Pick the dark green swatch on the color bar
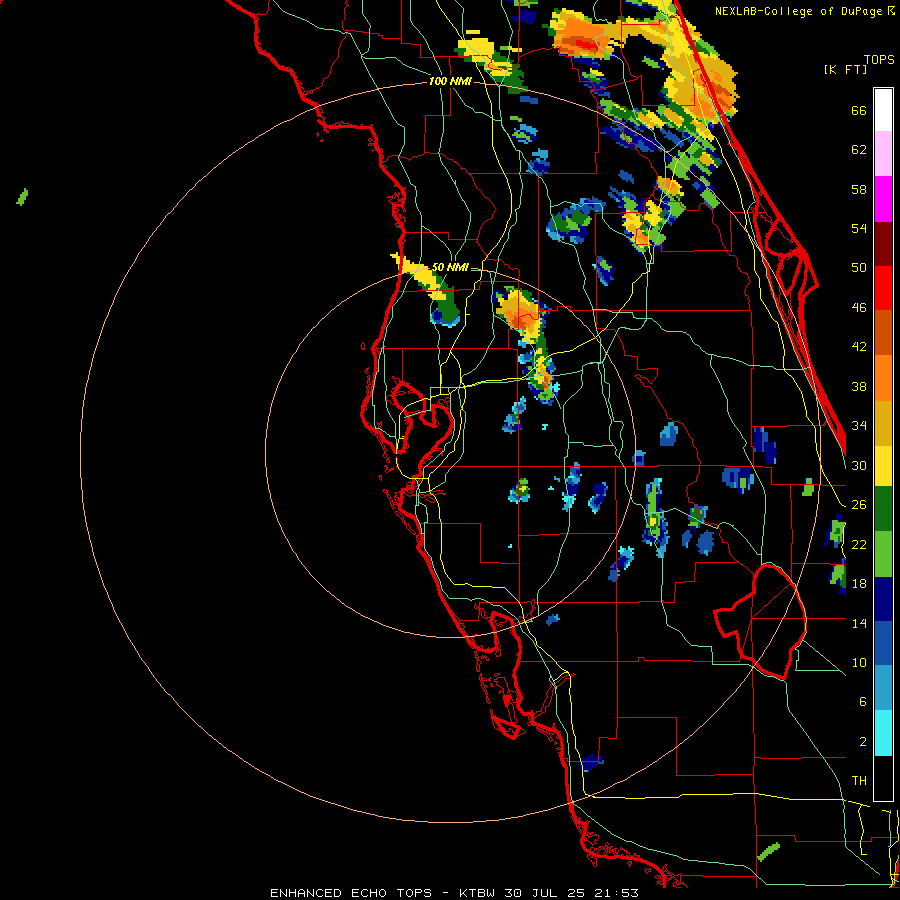The height and width of the screenshot is (900, 900). click(883, 509)
